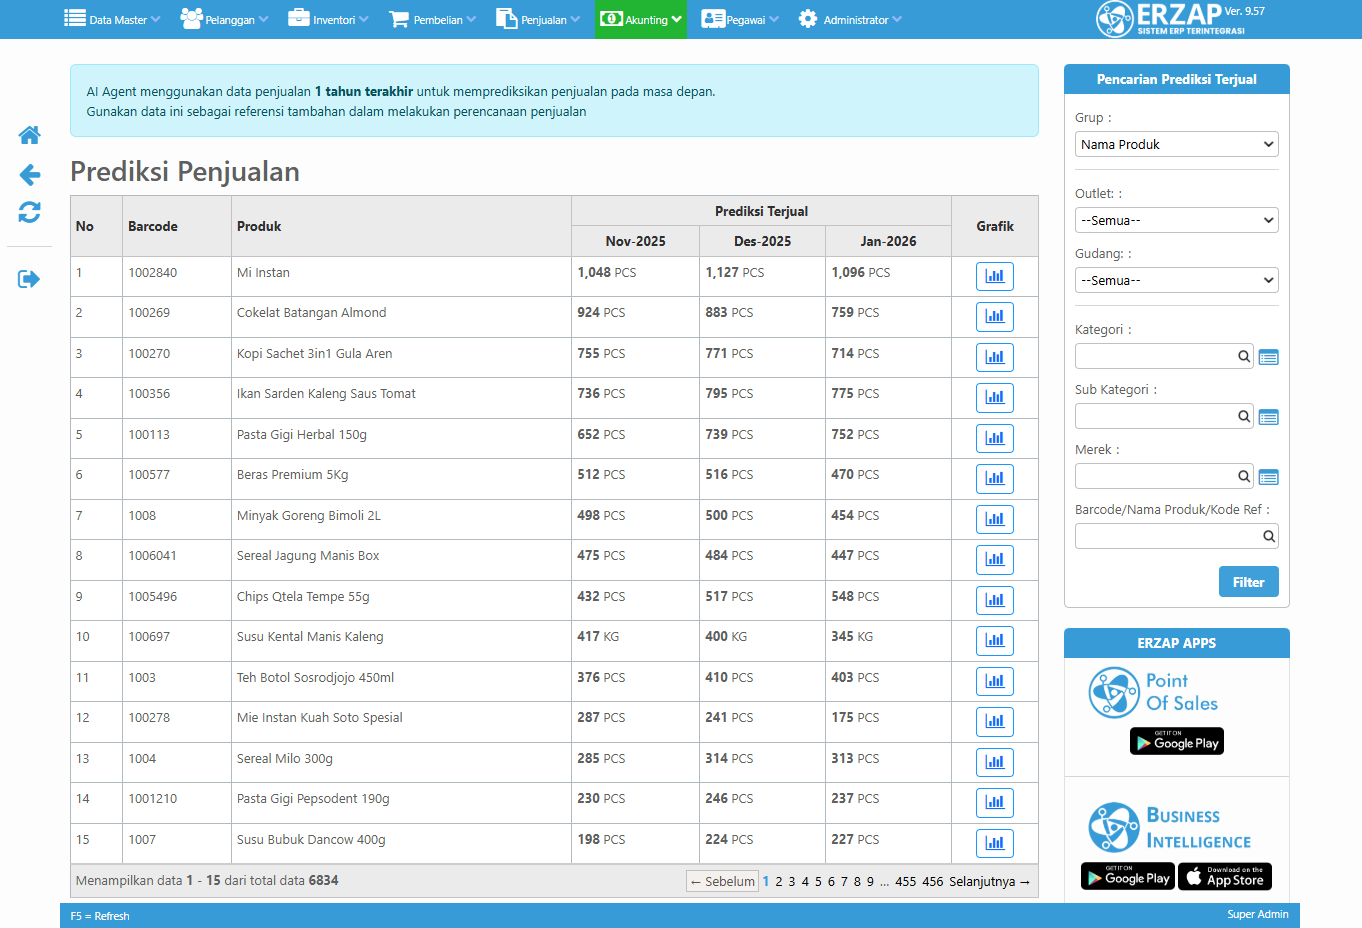Show graph for Beras Premium 5Kg
This screenshot has height=928, width=1362.
(x=994, y=478)
